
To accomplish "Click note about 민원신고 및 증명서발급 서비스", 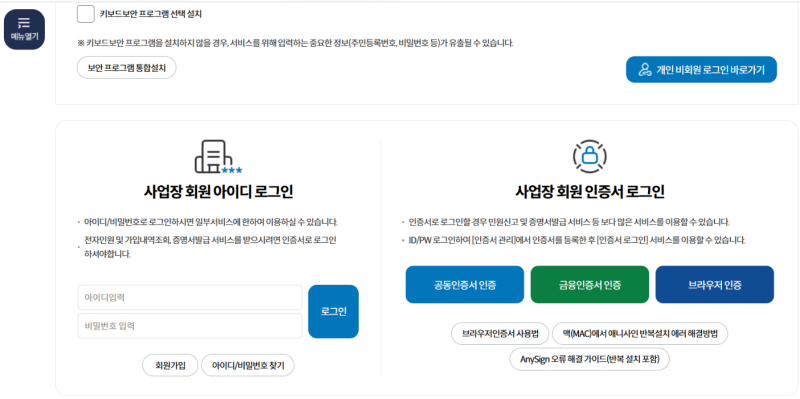I will 569,222.
